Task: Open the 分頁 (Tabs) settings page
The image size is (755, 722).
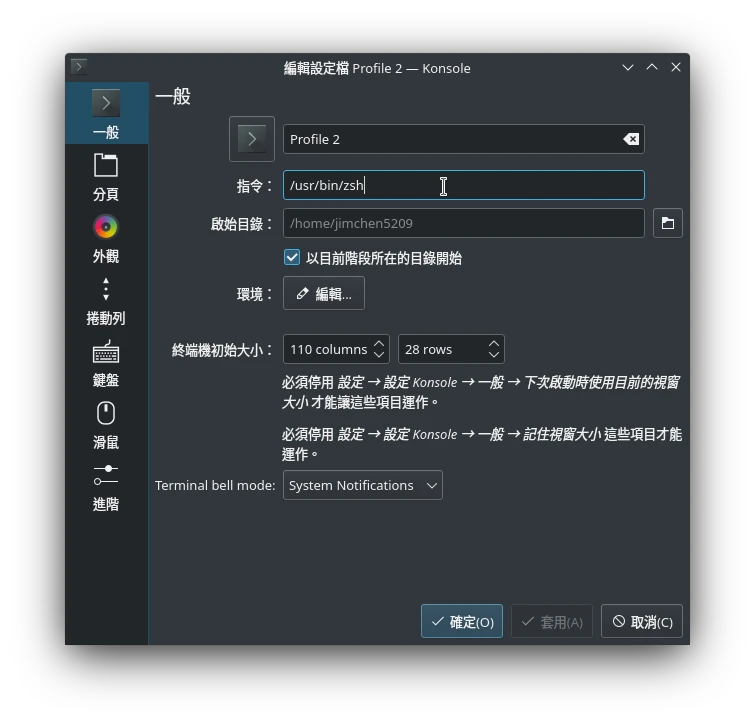Action: (106, 177)
